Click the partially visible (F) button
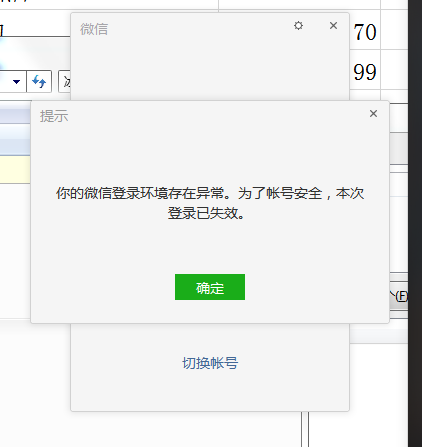The height and width of the screenshot is (447, 422). (x=399, y=296)
